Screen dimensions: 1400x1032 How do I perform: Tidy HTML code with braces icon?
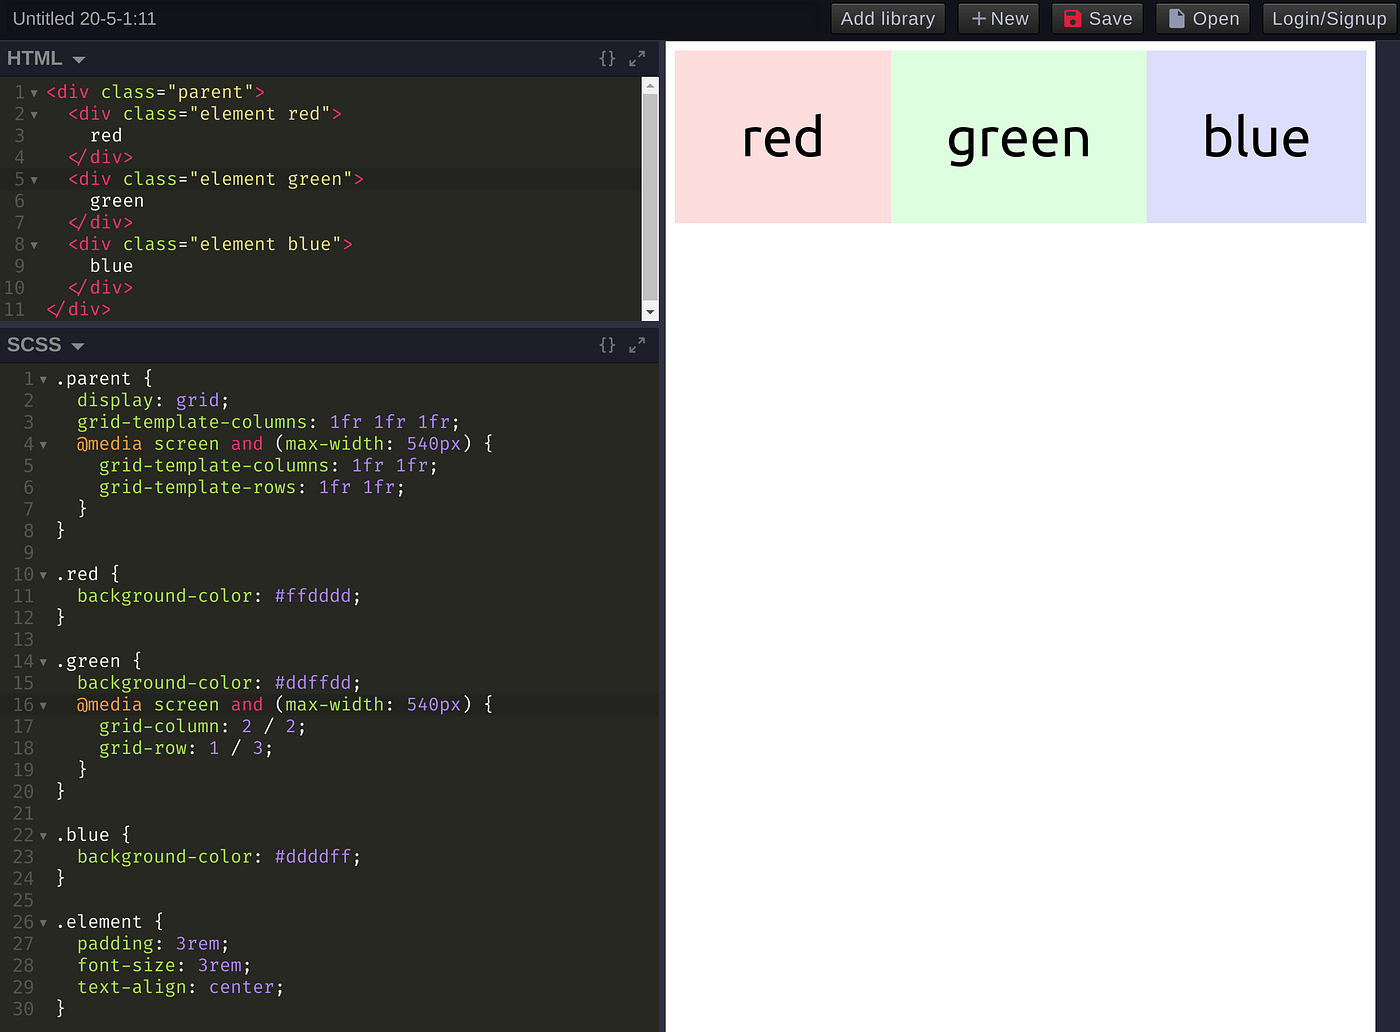pyautogui.click(x=607, y=59)
